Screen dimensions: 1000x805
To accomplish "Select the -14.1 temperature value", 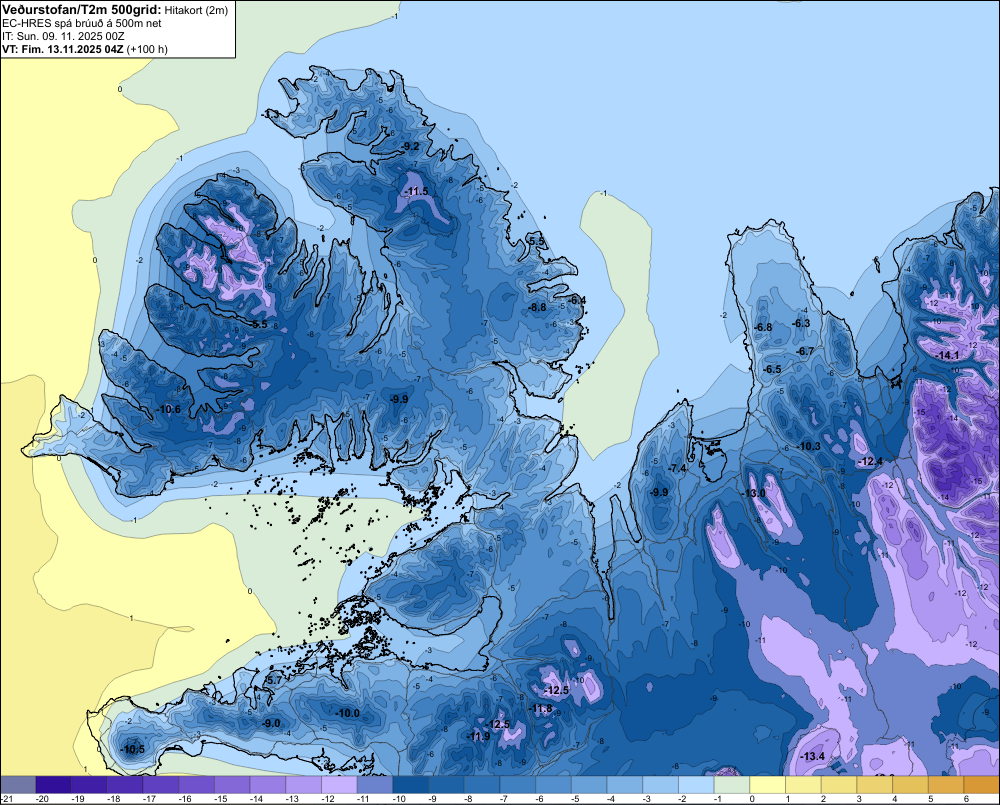I will [x=947, y=355].
